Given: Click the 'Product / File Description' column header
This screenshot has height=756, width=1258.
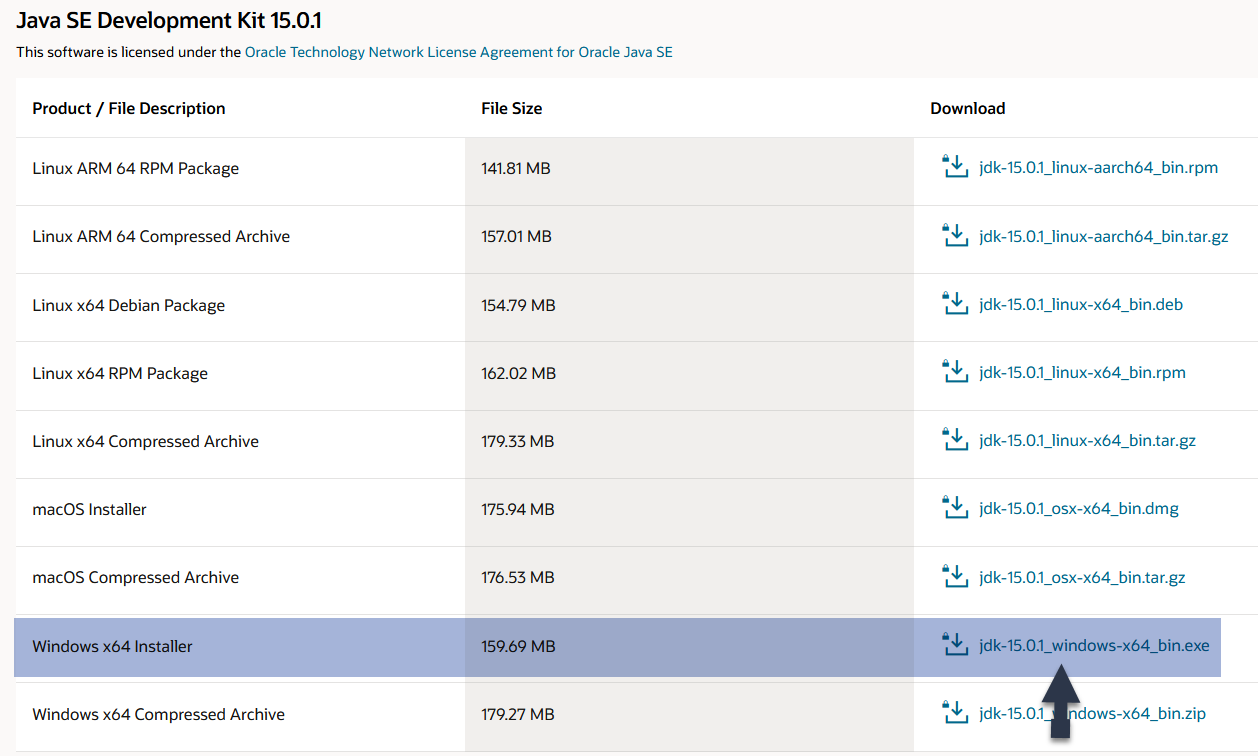Looking at the screenshot, I should point(129,108).
